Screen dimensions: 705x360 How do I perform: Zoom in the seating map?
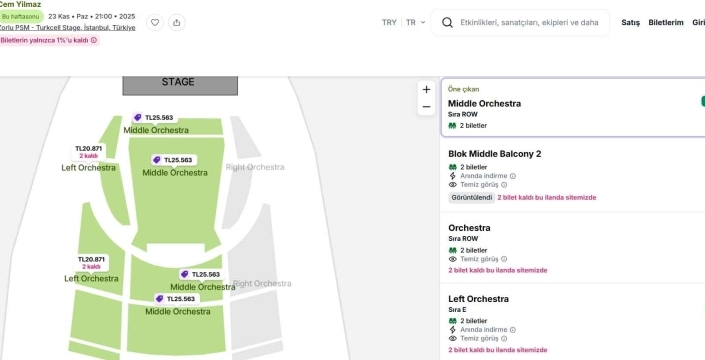point(426,89)
